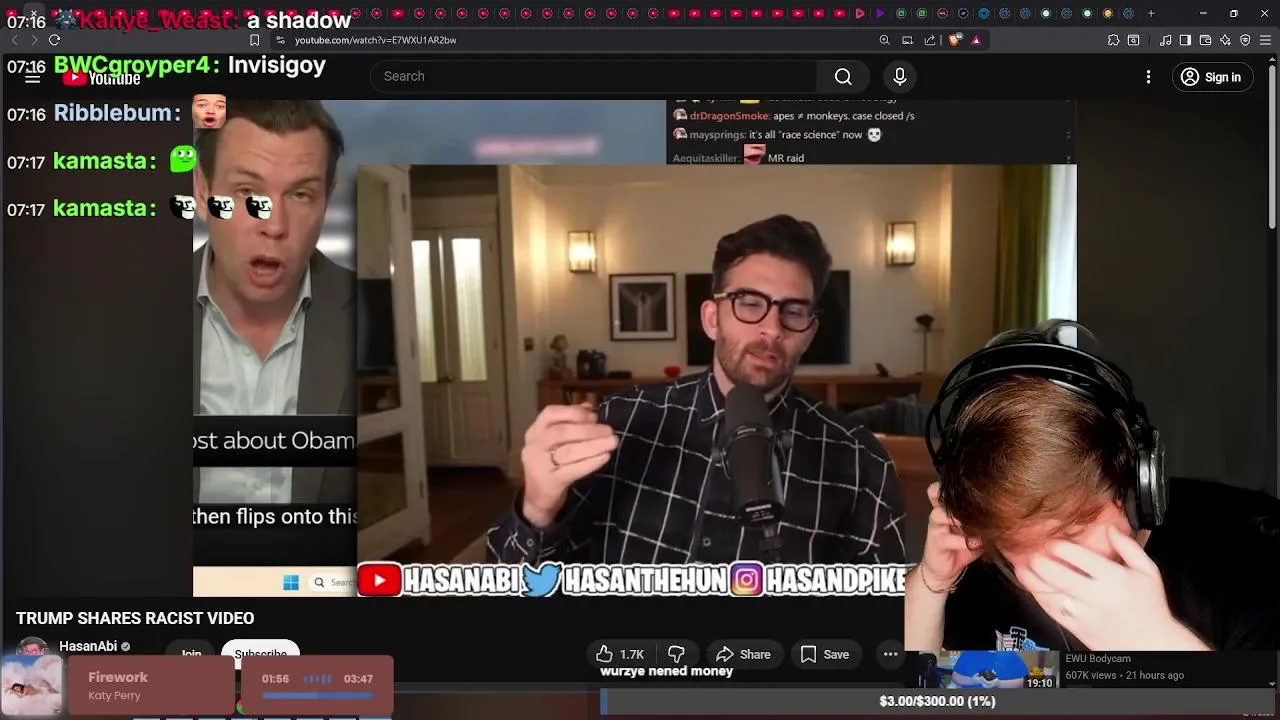Open the YouTube hamburger guide menu
This screenshot has height=720, width=1280.
point(32,77)
